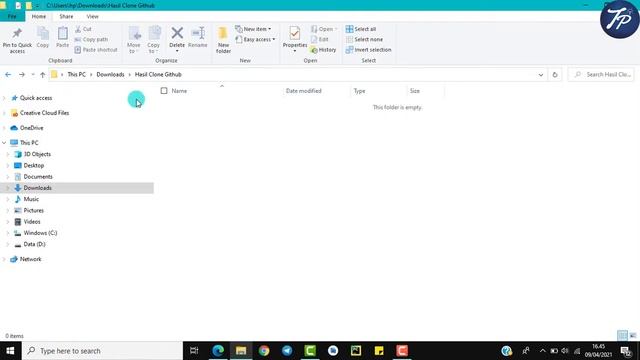Click This PC in the breadcrumb path
The image size is (640, 360).
click(77, 75)
